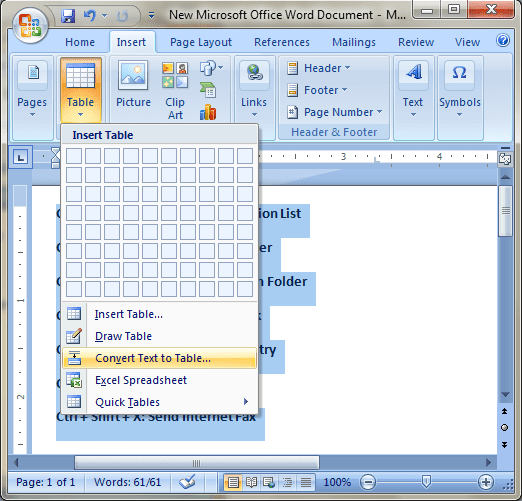Open the Footer dropdown
The height and width of the screenshot is (501, 522).
click(317, 90)
